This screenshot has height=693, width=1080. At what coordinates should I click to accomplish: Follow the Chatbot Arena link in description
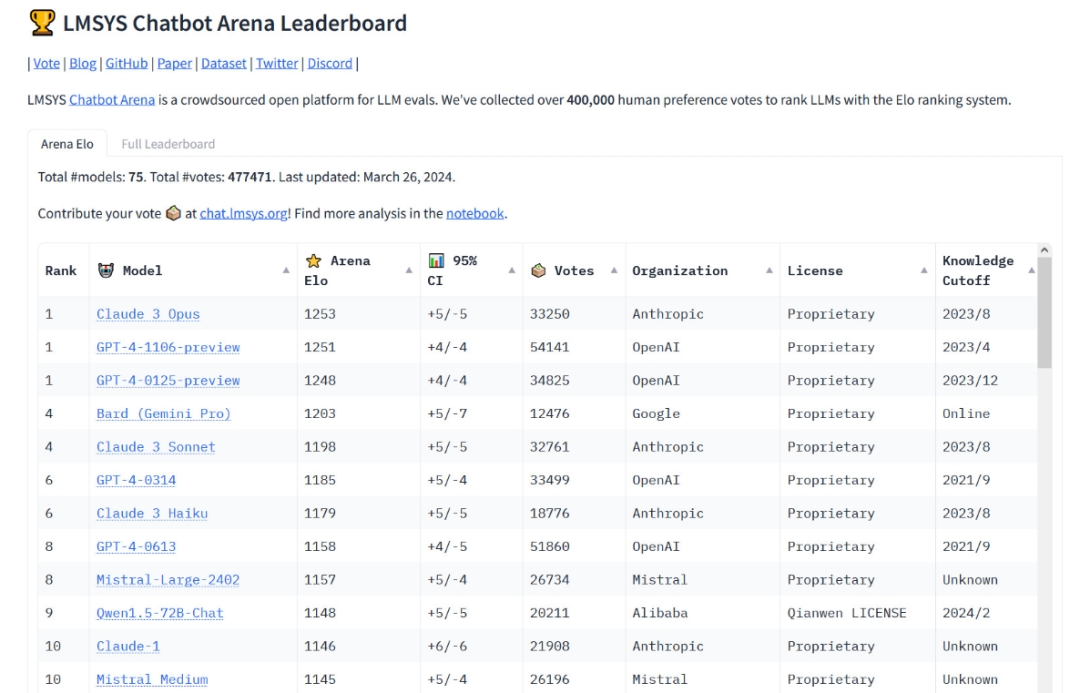click(112, 100)
